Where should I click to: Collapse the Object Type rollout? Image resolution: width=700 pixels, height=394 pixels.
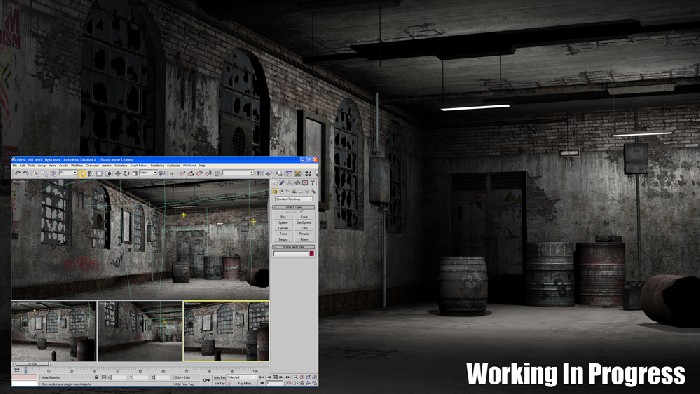coord(293,207)
